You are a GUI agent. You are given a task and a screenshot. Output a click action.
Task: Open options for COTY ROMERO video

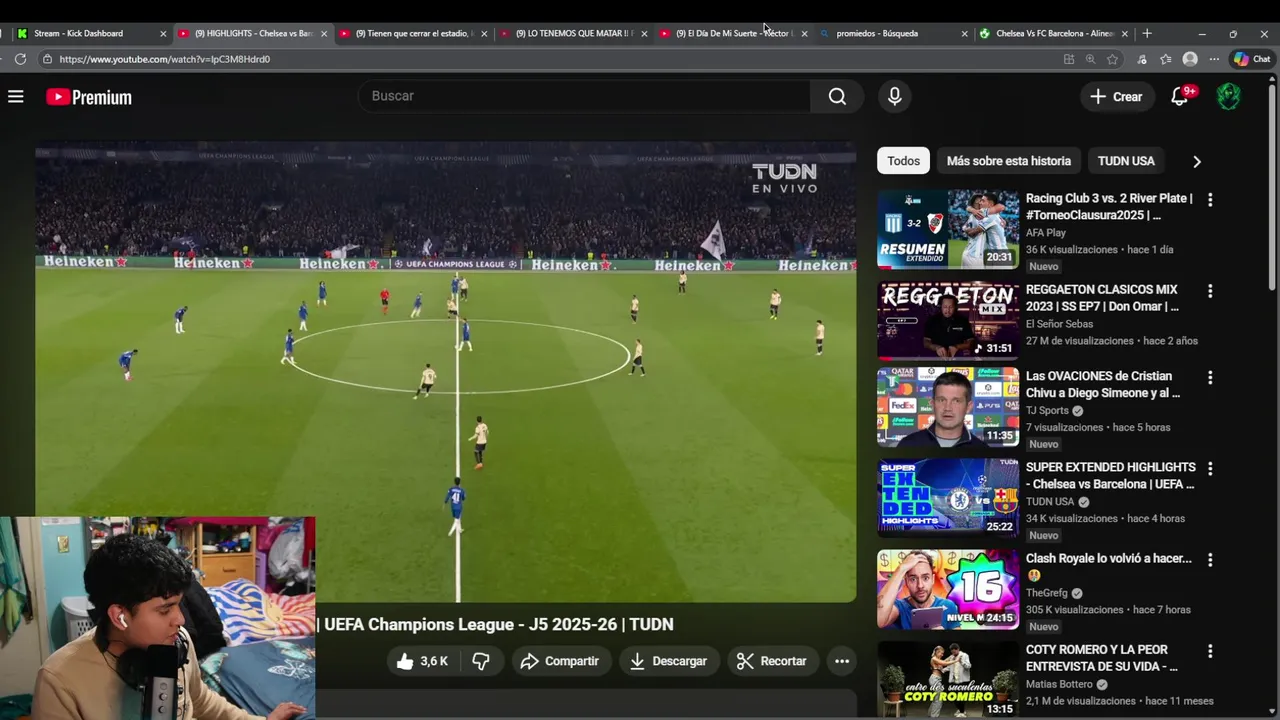click(x=1210, y=651)
